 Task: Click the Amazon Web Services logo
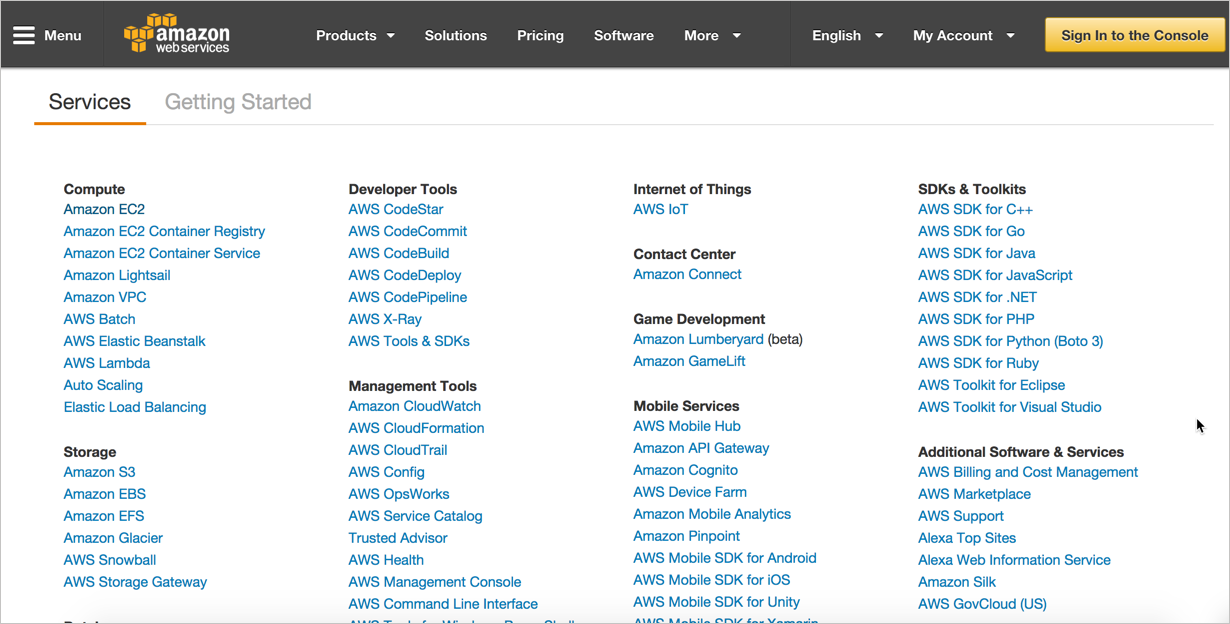click(177, 34)
